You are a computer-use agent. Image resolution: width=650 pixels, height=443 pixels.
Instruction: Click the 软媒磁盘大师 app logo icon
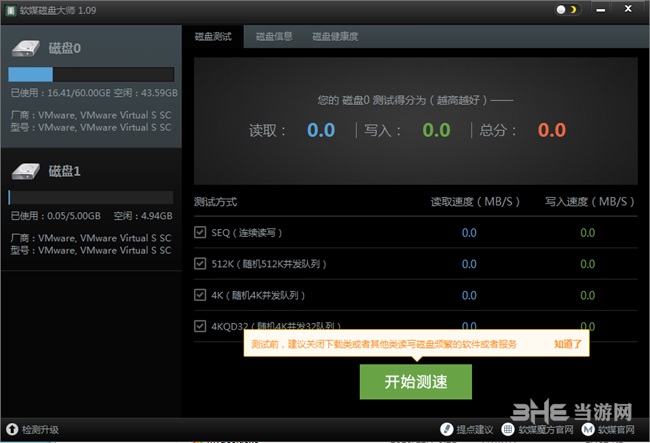pos(10,10)
